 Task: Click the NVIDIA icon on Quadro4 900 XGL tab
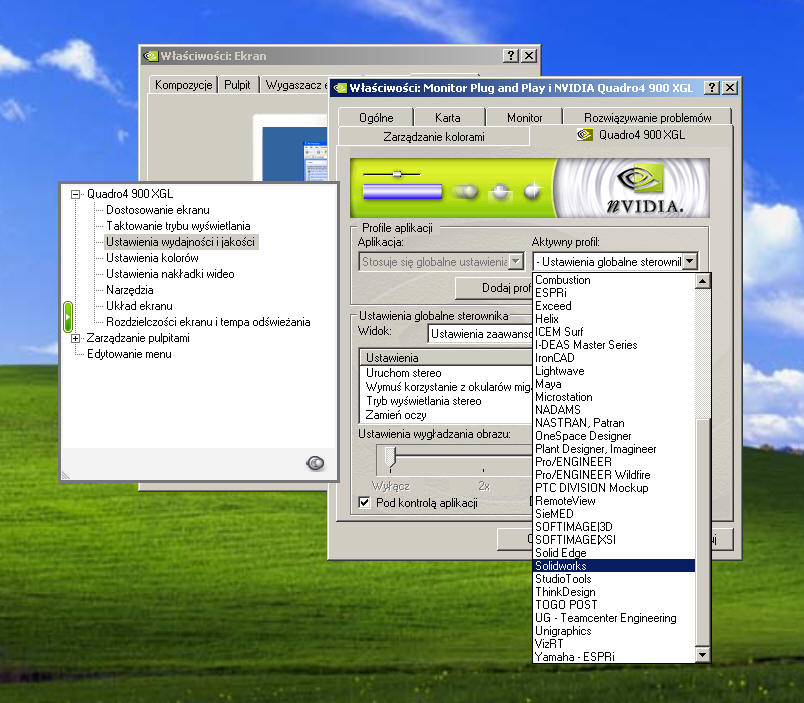(585, 135)
